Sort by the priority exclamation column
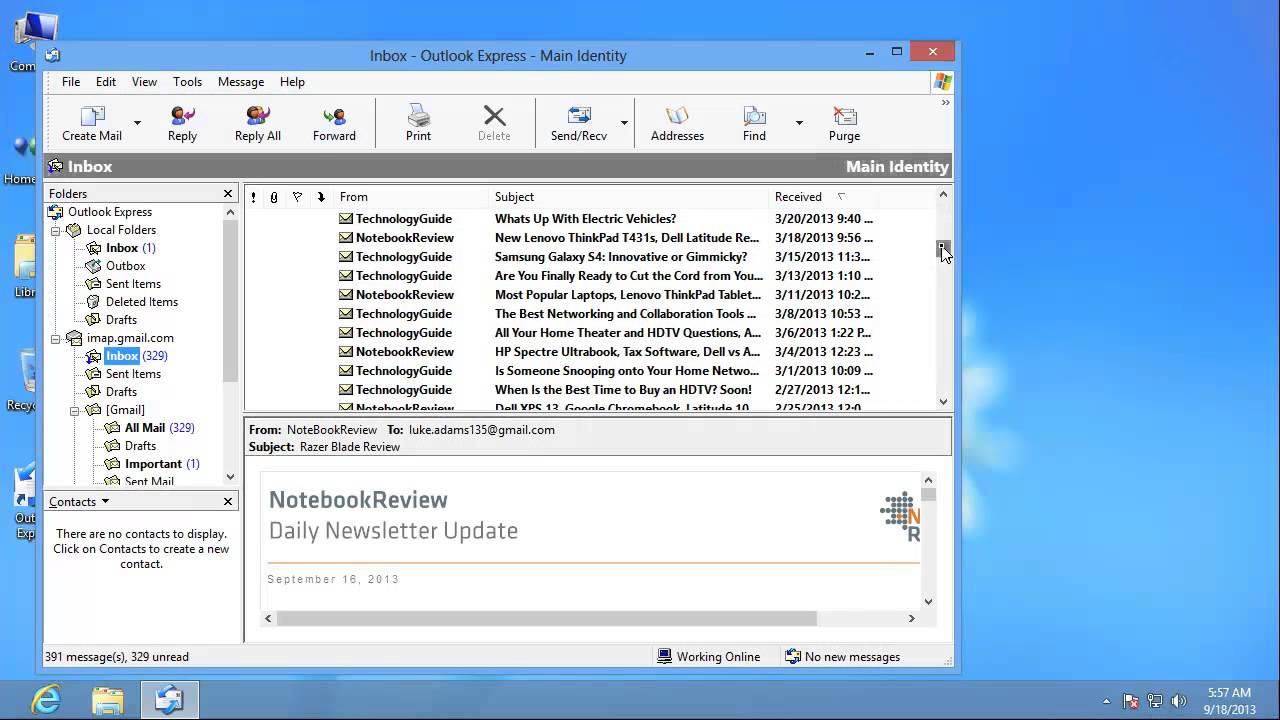The image size is (1280, 720). pyautogui.click(x=253, y=197)
